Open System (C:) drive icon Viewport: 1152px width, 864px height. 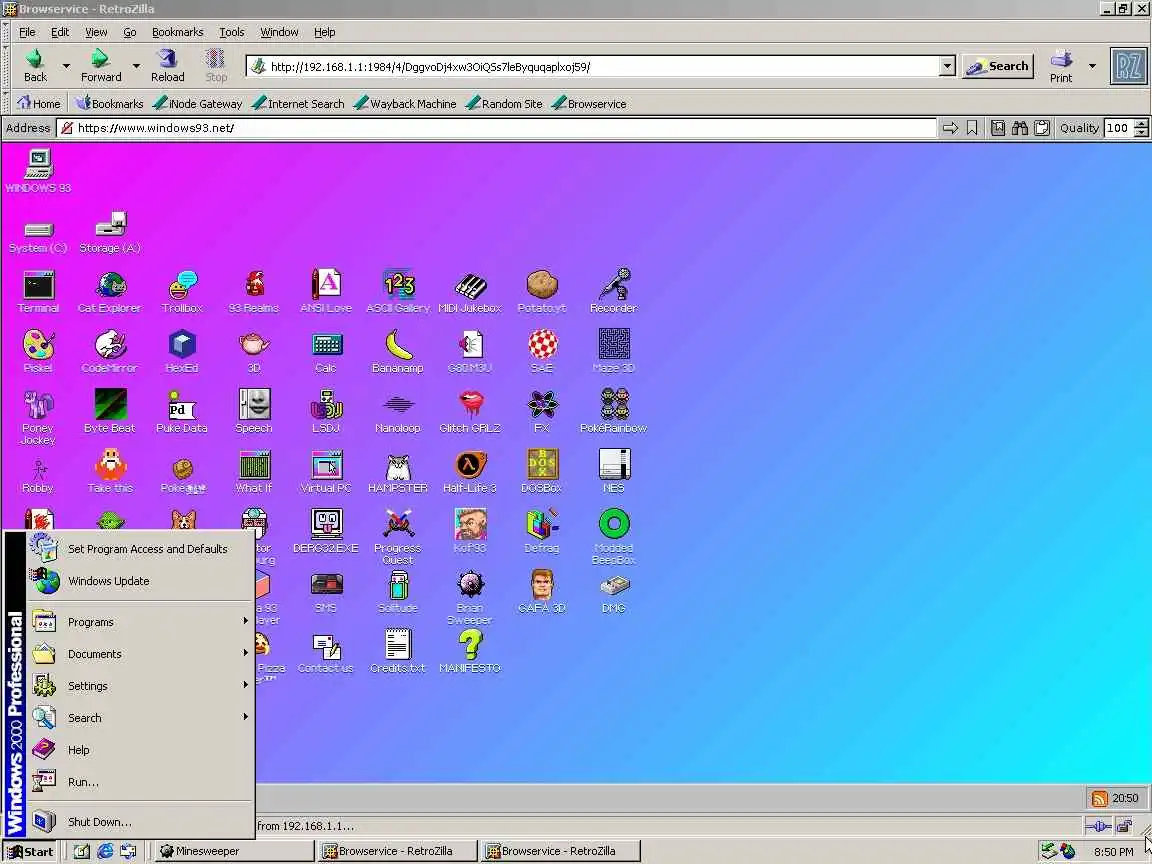tap(38, 235)
